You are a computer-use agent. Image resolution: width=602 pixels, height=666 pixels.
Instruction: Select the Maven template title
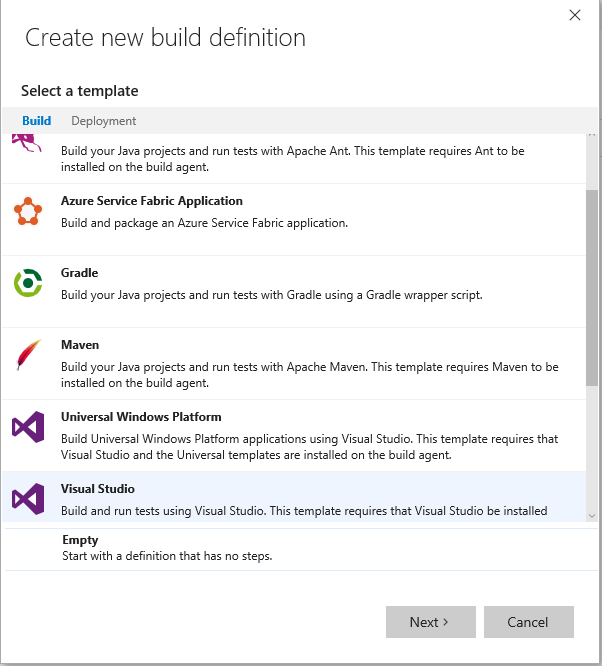pos(80,345)
